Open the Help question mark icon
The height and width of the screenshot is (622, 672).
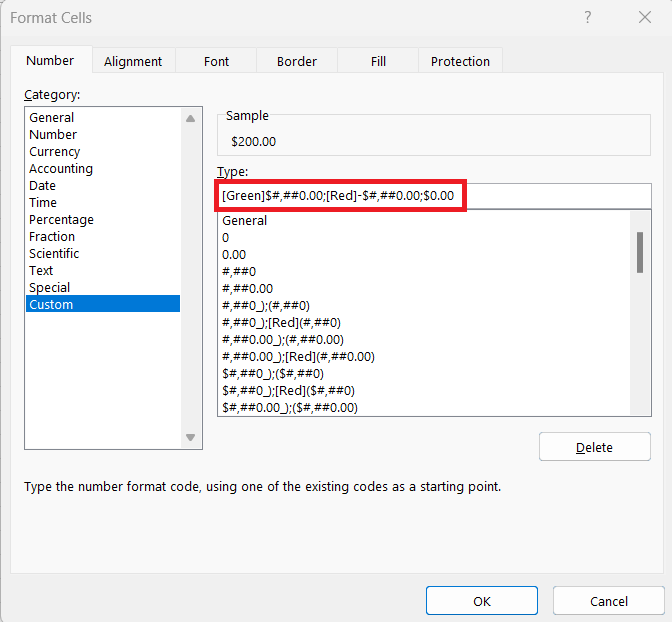pos(588,18)
